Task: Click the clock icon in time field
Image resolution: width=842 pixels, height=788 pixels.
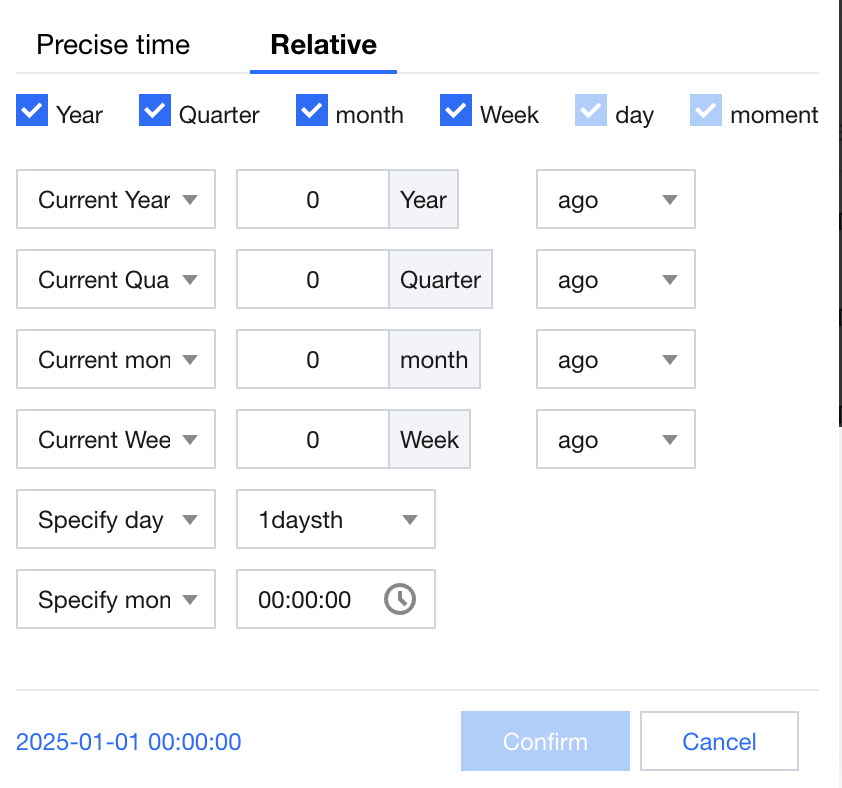Action: [400, 599]
